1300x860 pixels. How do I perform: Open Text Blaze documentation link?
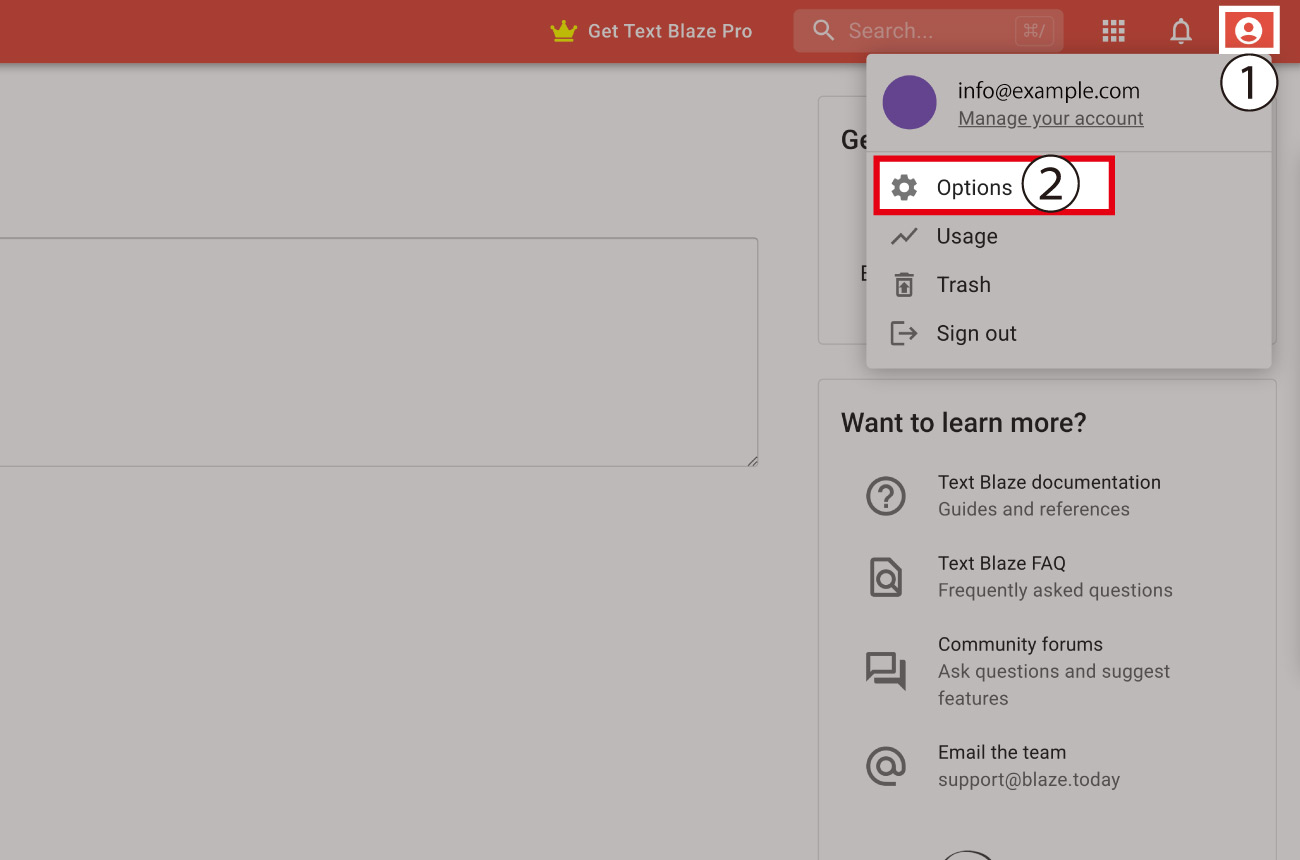click(1049, 482)
